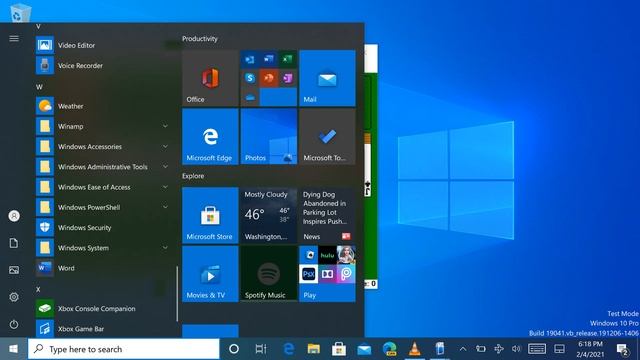This screenshot has width=640, height=360.
Task: Click the Cortana circle on taskbar
Action: coord(234,349)
